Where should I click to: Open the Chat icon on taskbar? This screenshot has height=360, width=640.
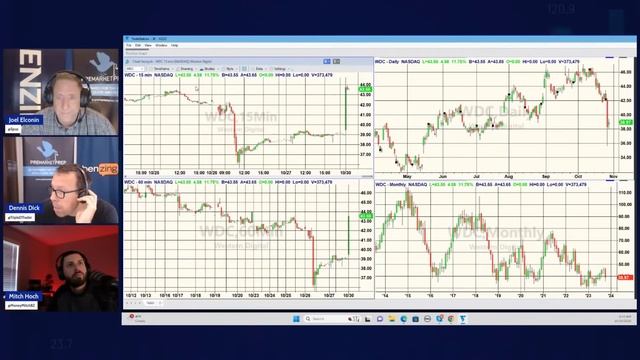pyautogui.click(x=380, y=319)
